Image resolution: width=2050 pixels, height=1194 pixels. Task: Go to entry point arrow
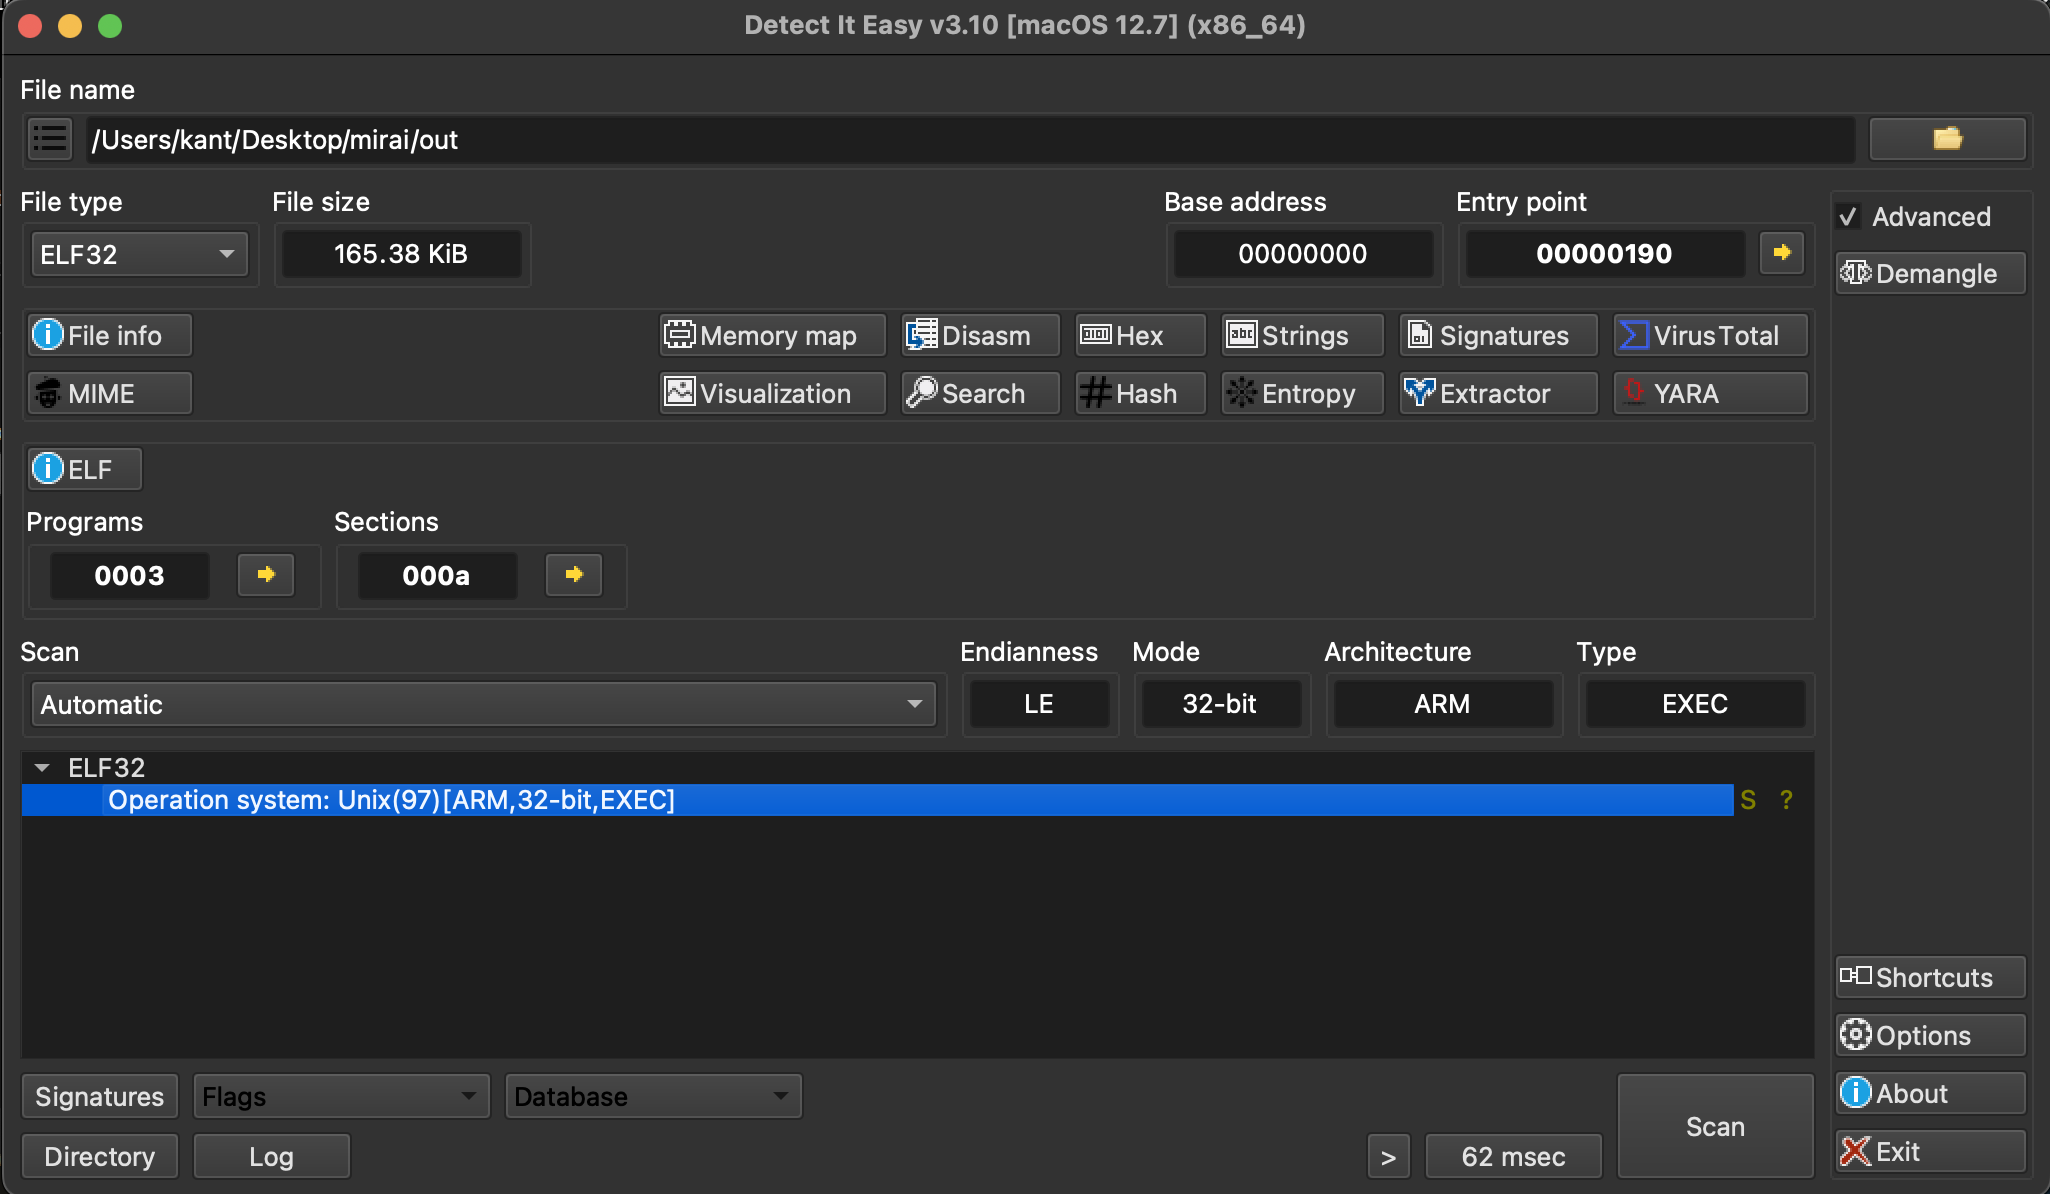coord(1781,253)
